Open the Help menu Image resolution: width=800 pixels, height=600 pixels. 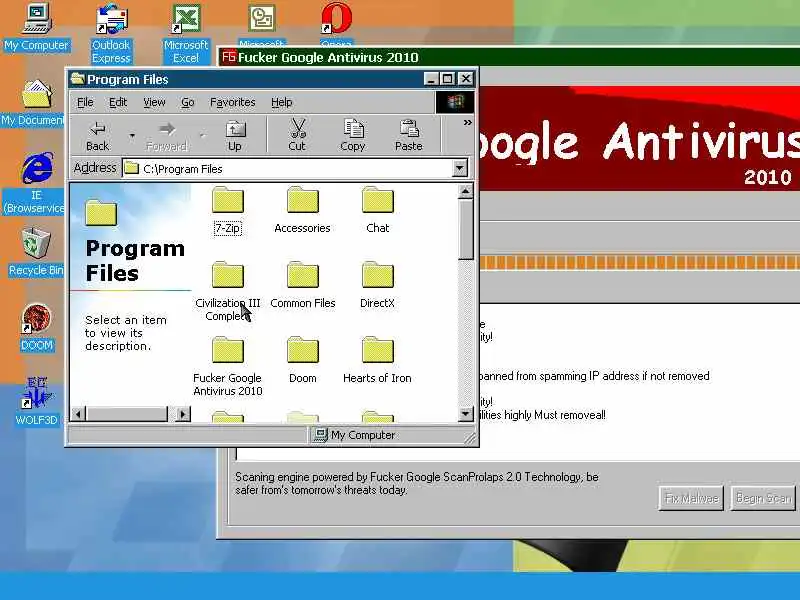tap(282, 102)
